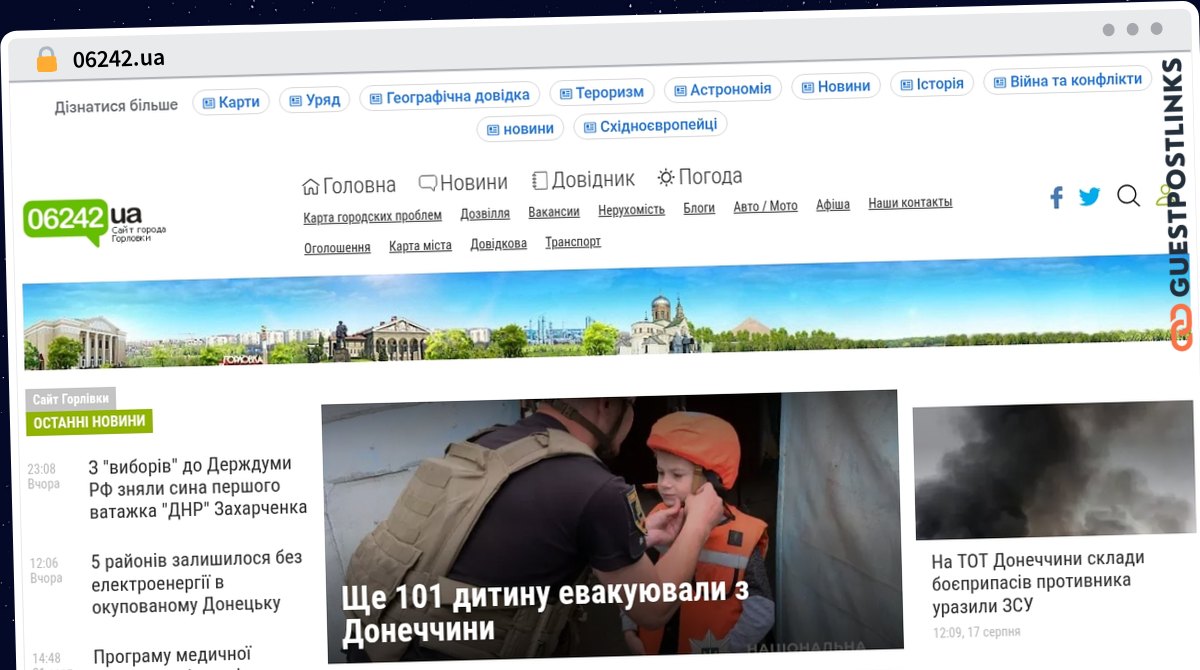Open the Довідкова link
This screenshot has width=1200, height=670.
pos(498,243)
